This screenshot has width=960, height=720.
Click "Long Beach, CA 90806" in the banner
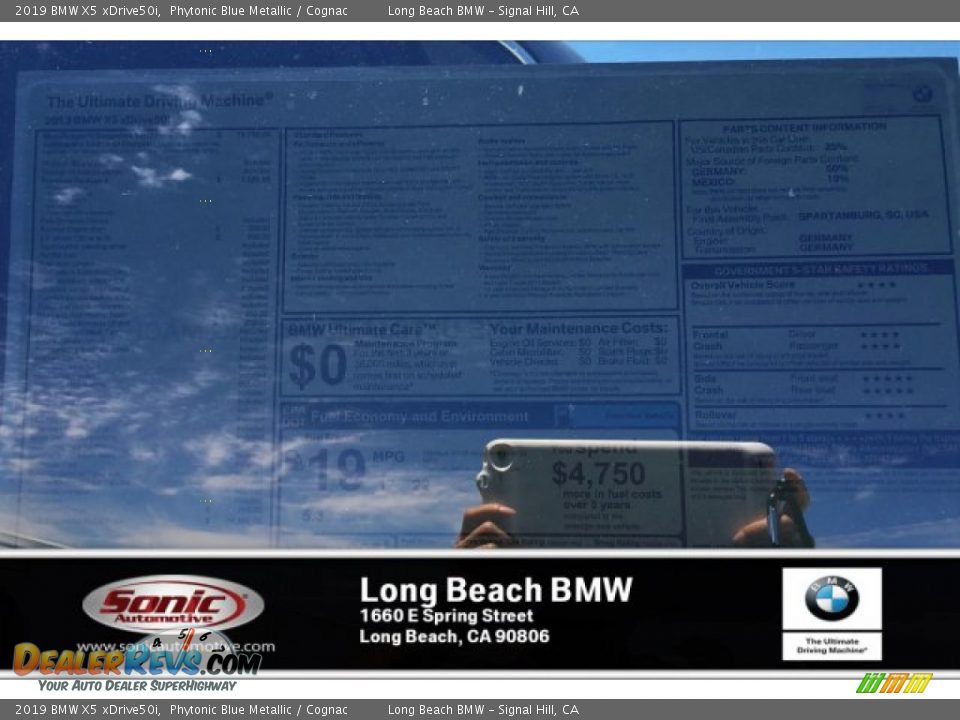[x=454, y=637]
